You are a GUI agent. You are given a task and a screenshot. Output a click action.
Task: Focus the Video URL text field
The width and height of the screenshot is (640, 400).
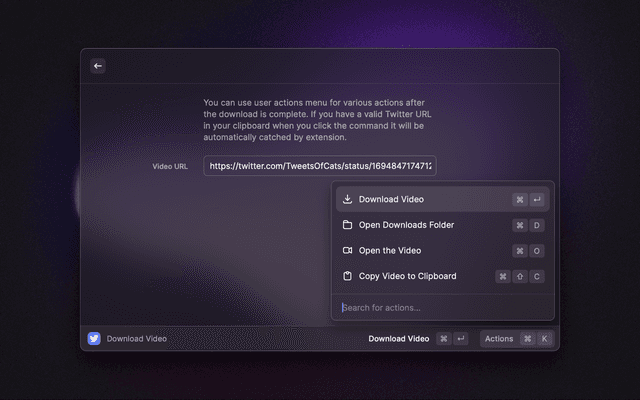(x=320, y=166)
